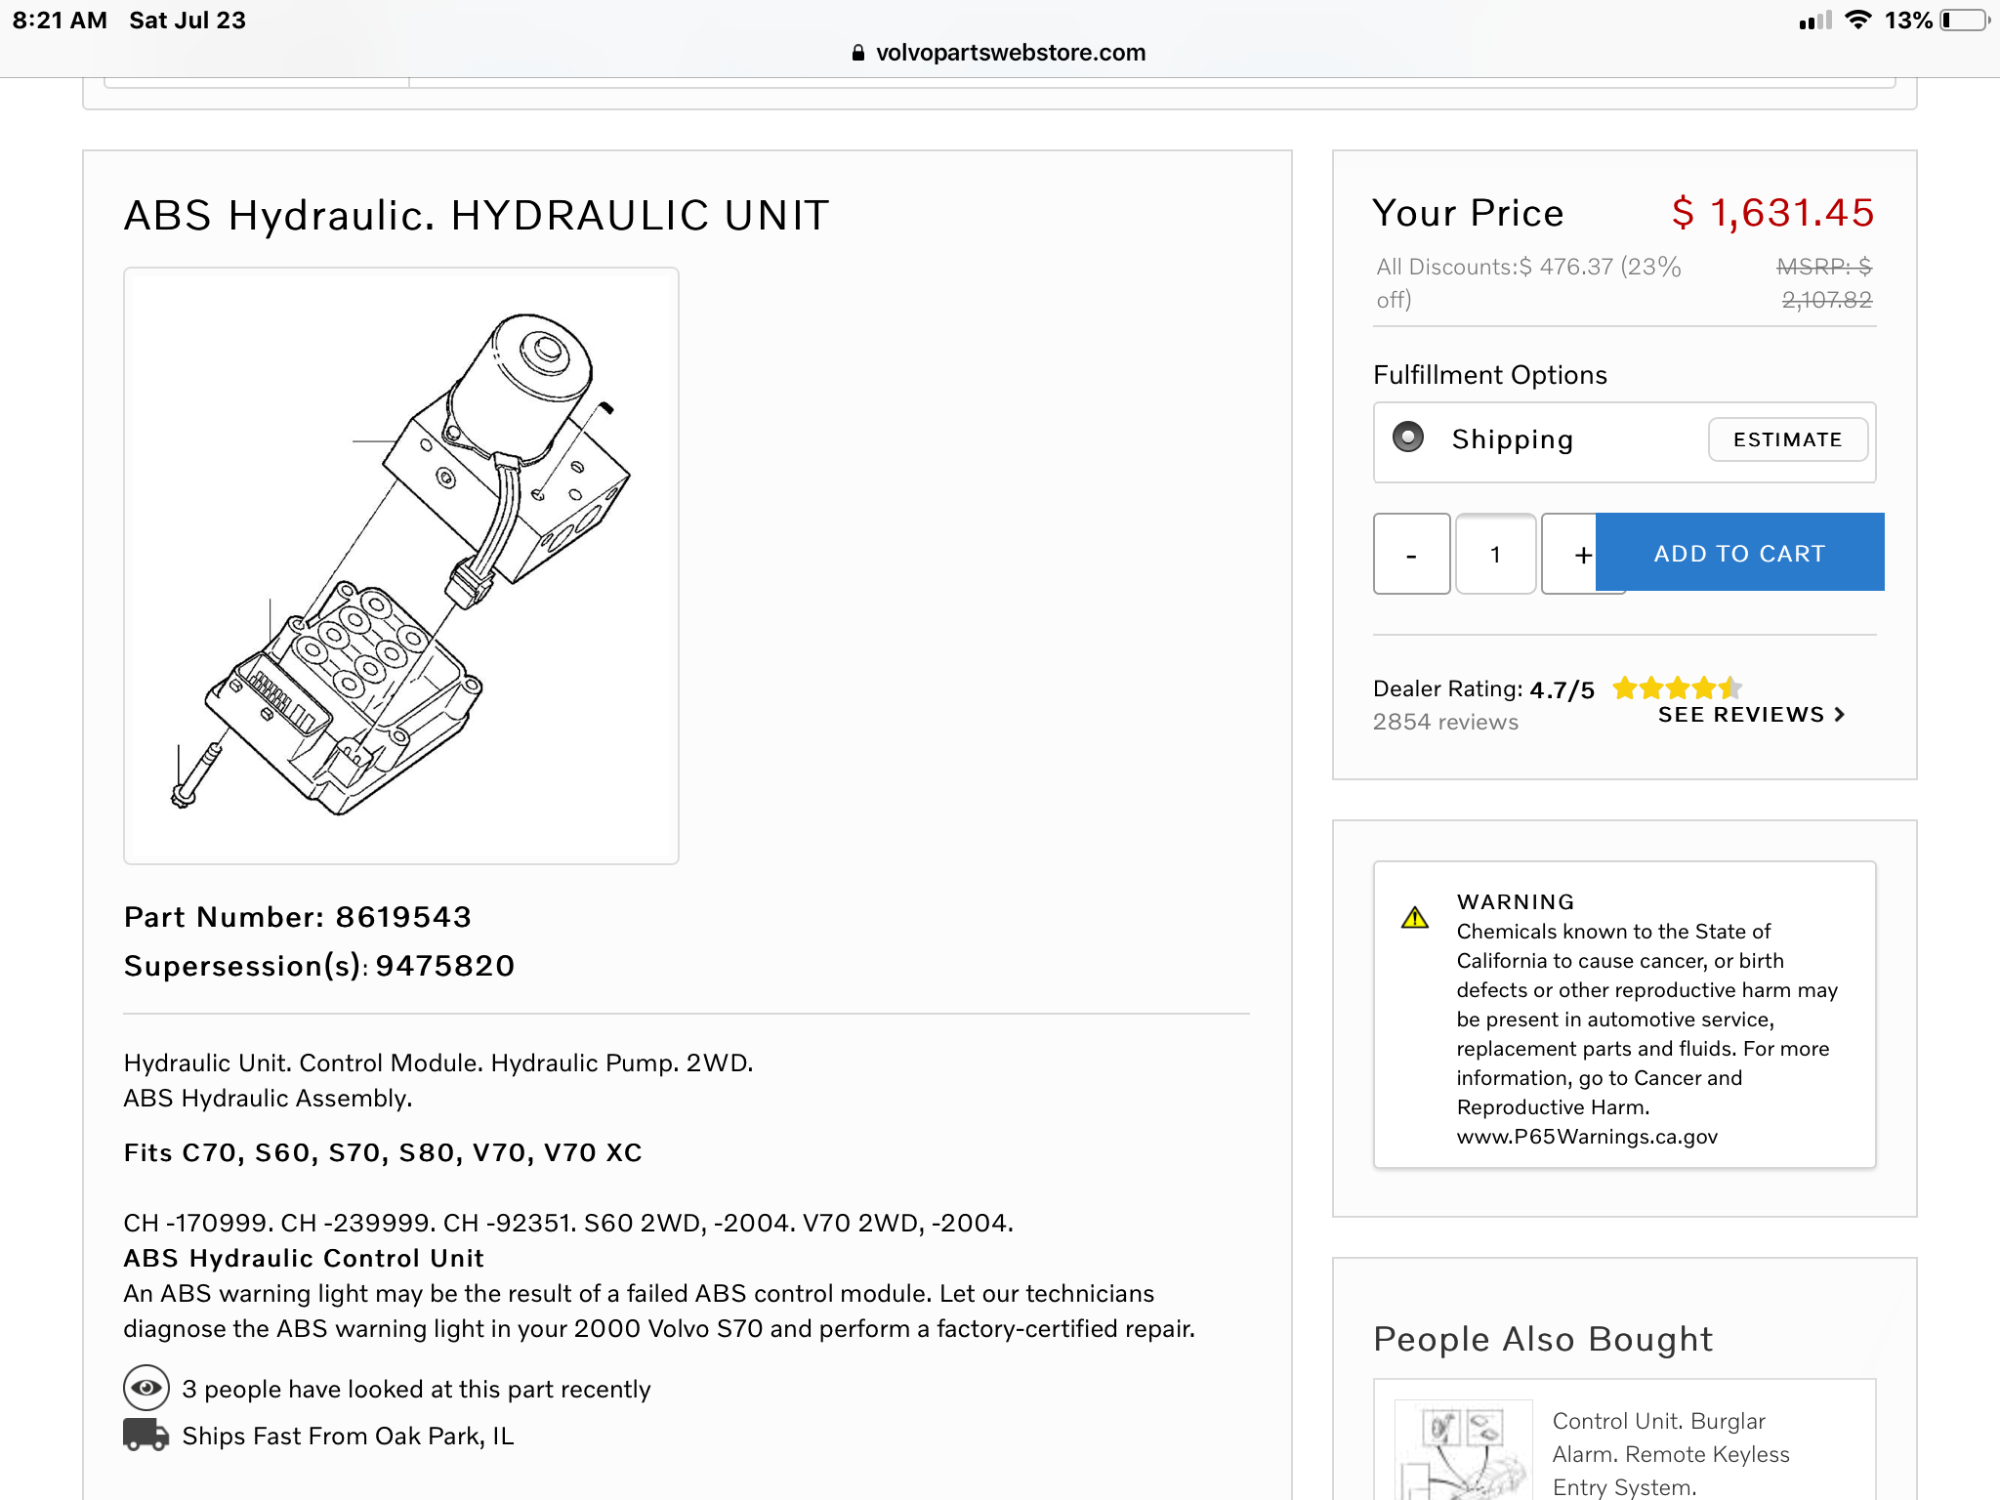Tap the volvopartswebstore.com address bar
This screenshot has height=1500, width=2000.
coord(1010,53)
